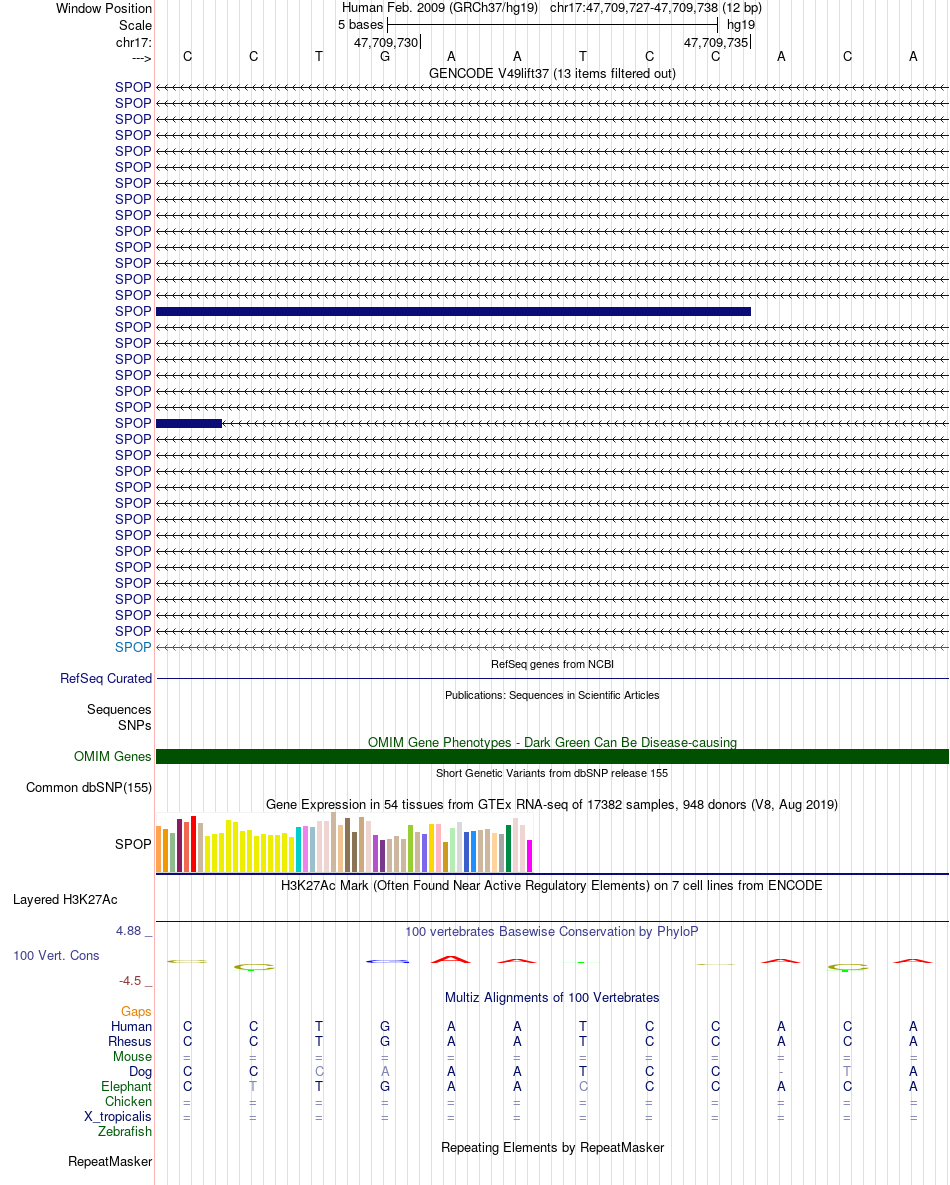Open Multiz Alignments of 100 Vertebrates title

tap(552, 998)
